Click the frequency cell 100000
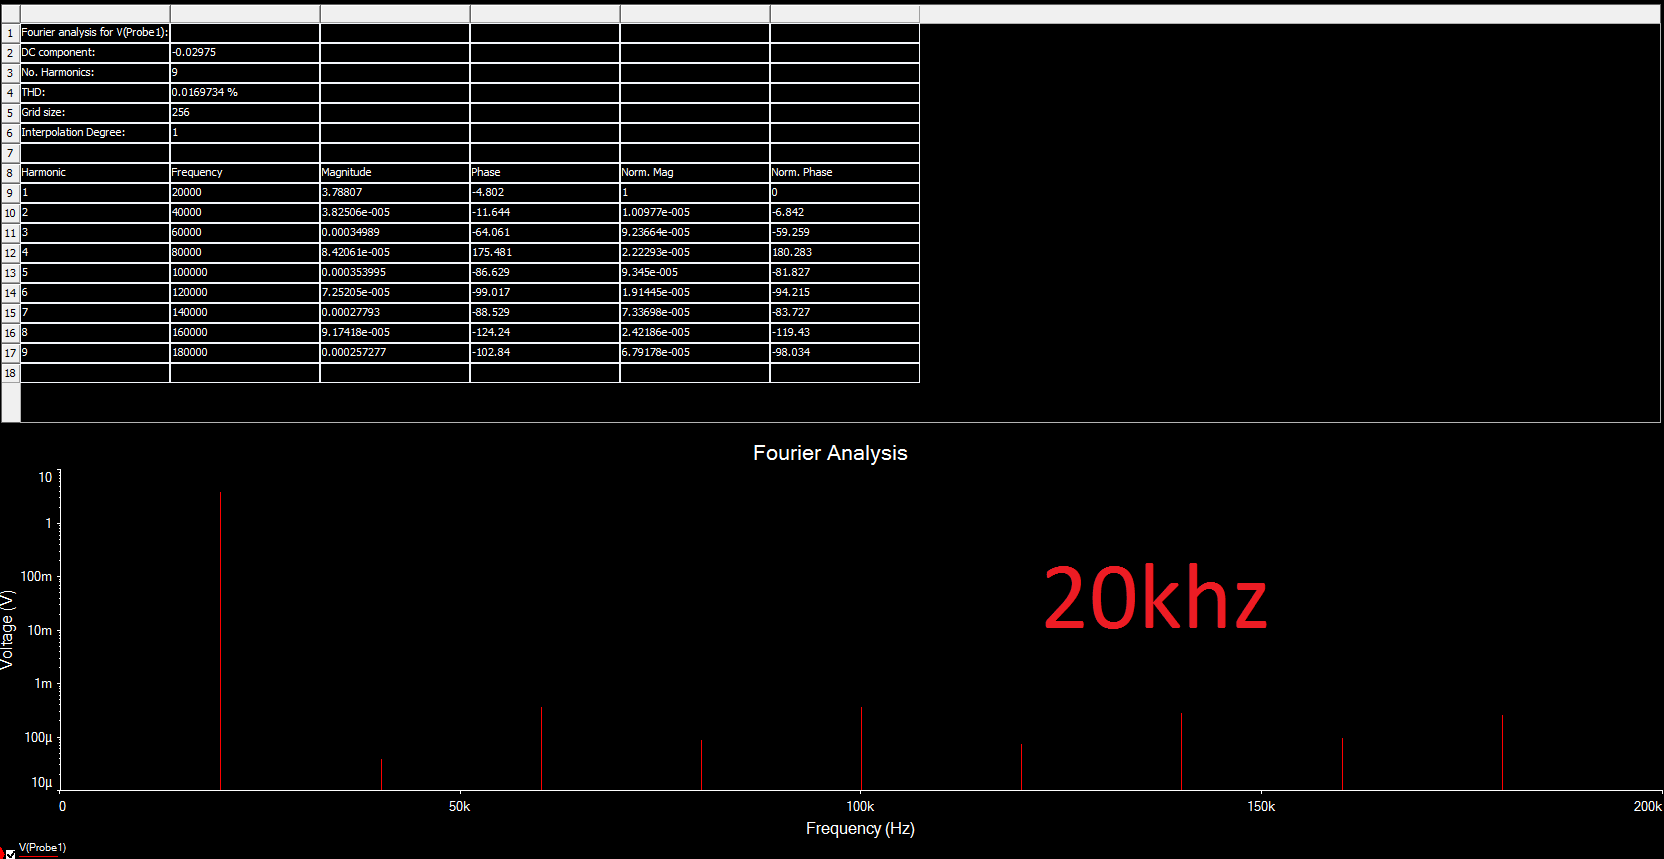The height and width of the screenshot is (859, 1664). pos(245,273)
